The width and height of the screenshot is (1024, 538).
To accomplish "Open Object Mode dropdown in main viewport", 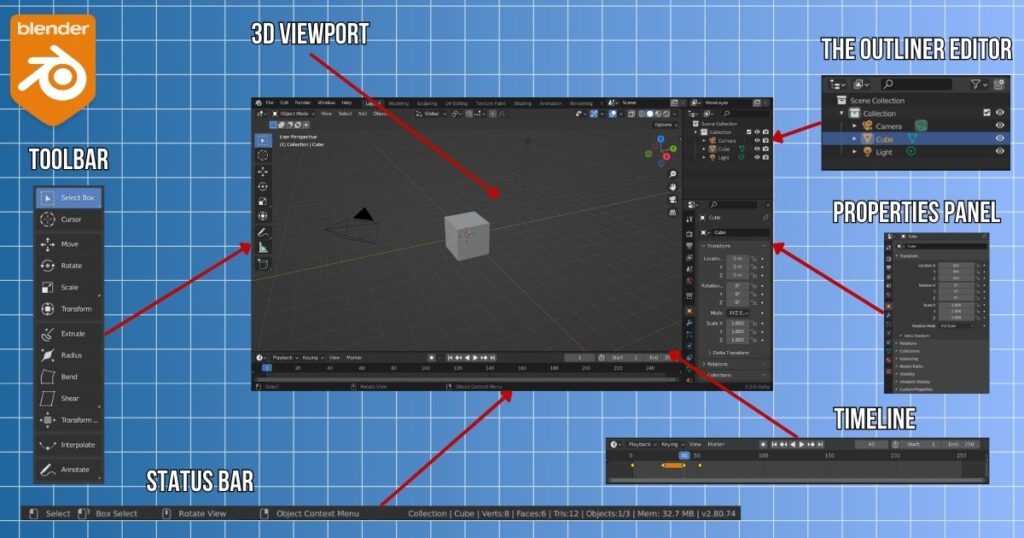I will click(x=293, y=114).
